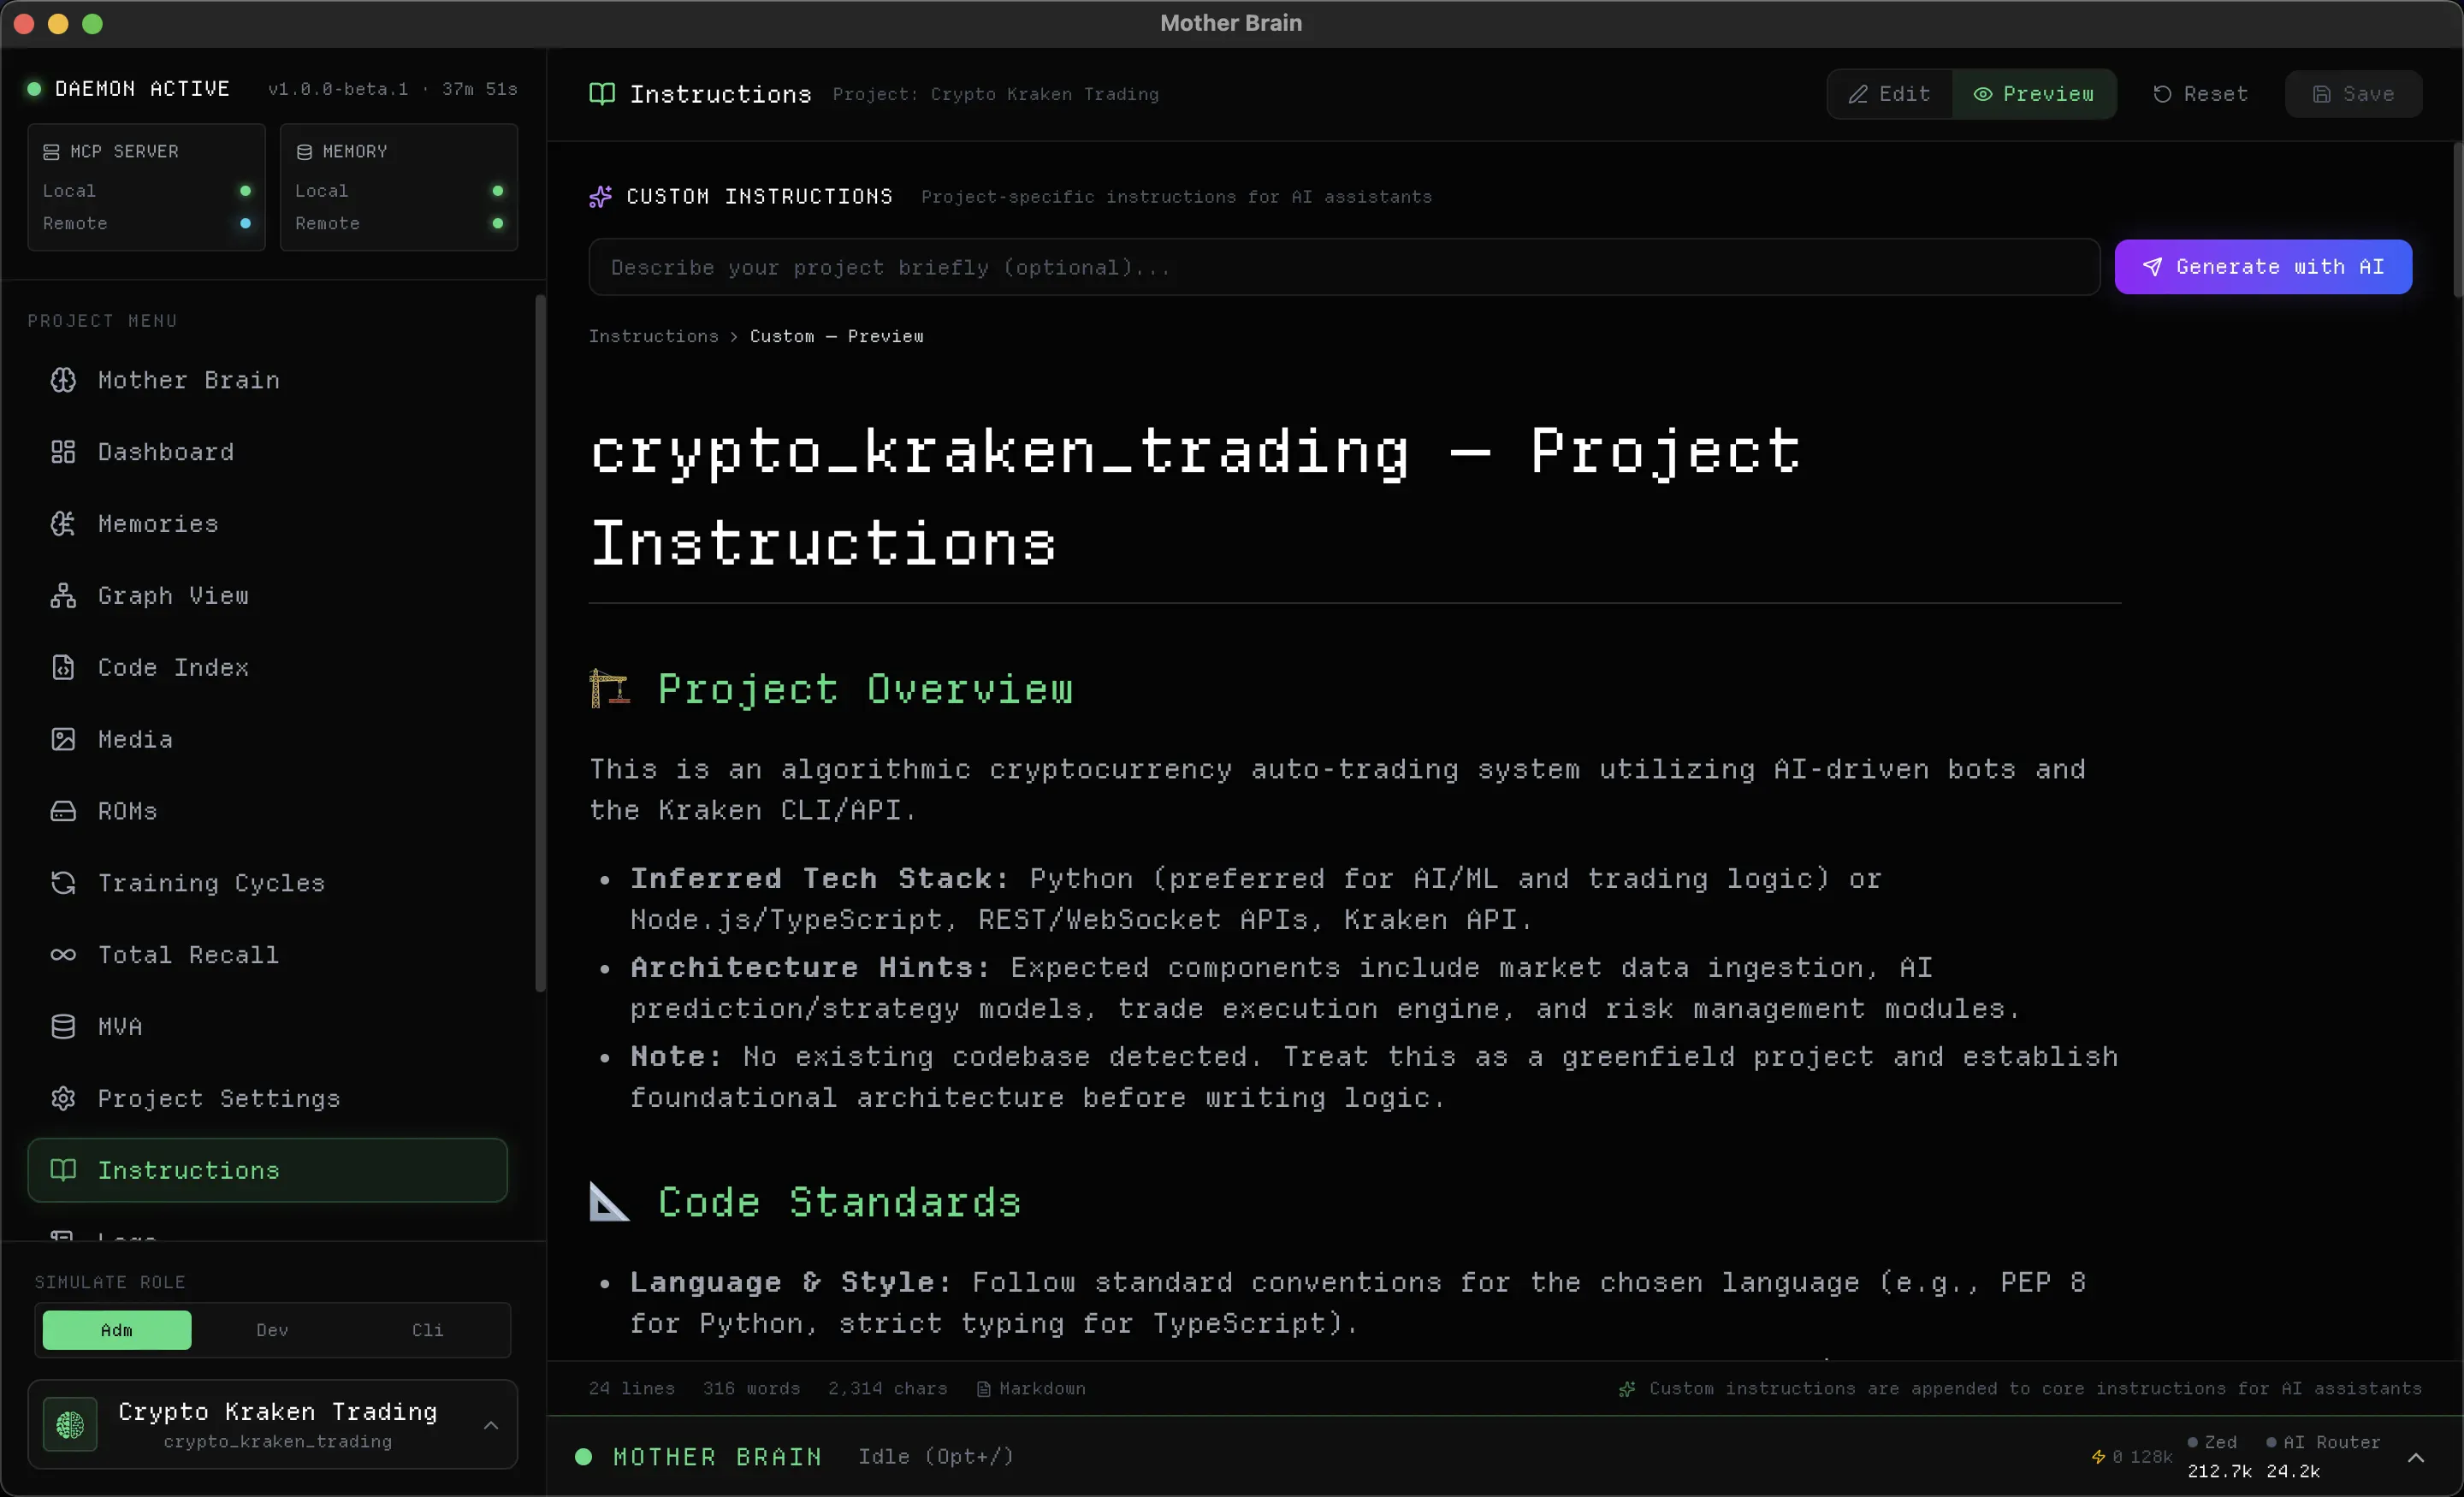Open Dashboard grid icon in sidebar
This screenshot has height=1497, width=2464.
63,452
